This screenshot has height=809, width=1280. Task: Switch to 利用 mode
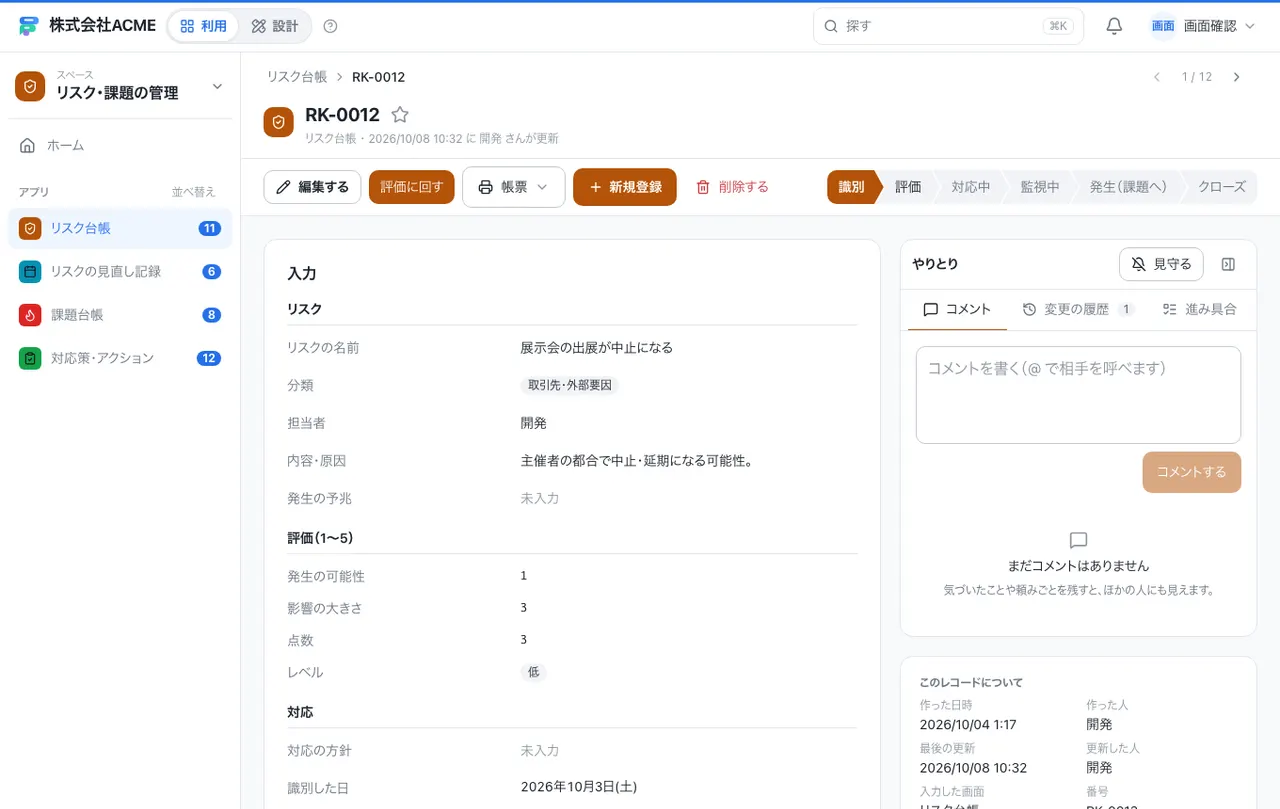point(204,26)
